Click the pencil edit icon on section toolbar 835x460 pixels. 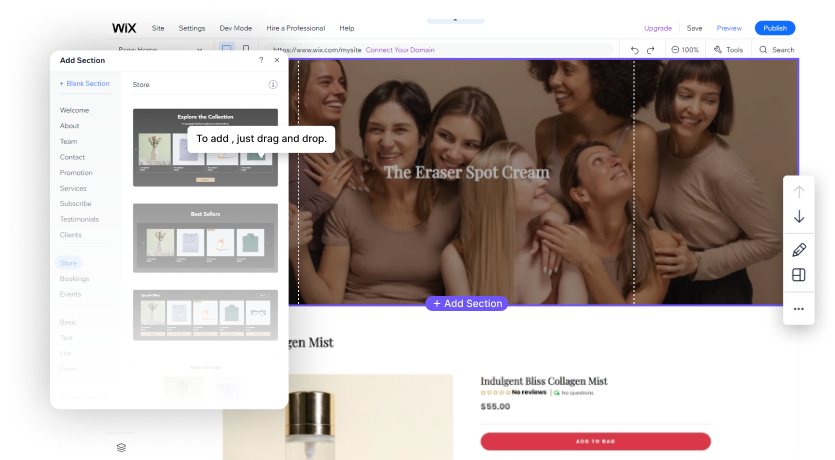pos(798,249)
